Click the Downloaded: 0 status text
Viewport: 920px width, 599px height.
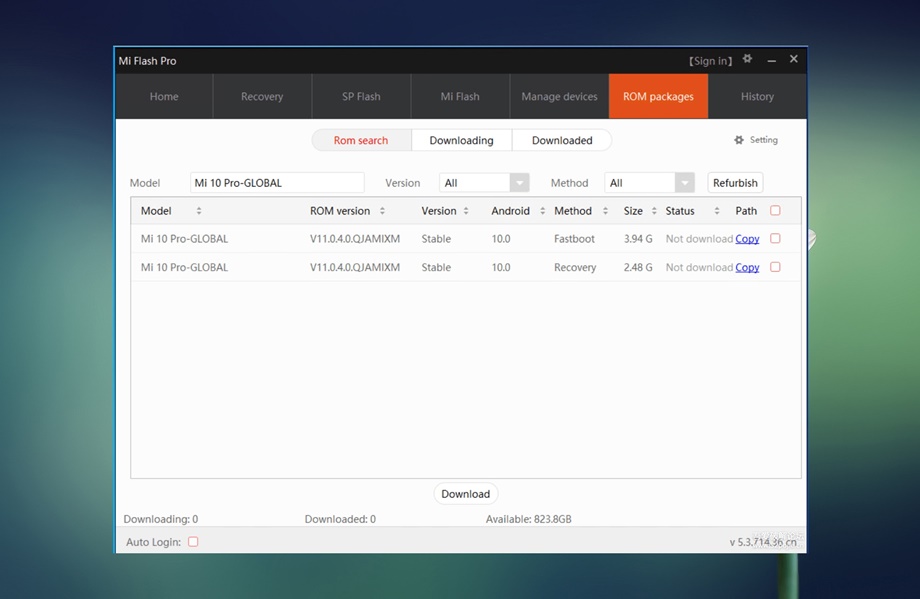click(x=340, y=519)
